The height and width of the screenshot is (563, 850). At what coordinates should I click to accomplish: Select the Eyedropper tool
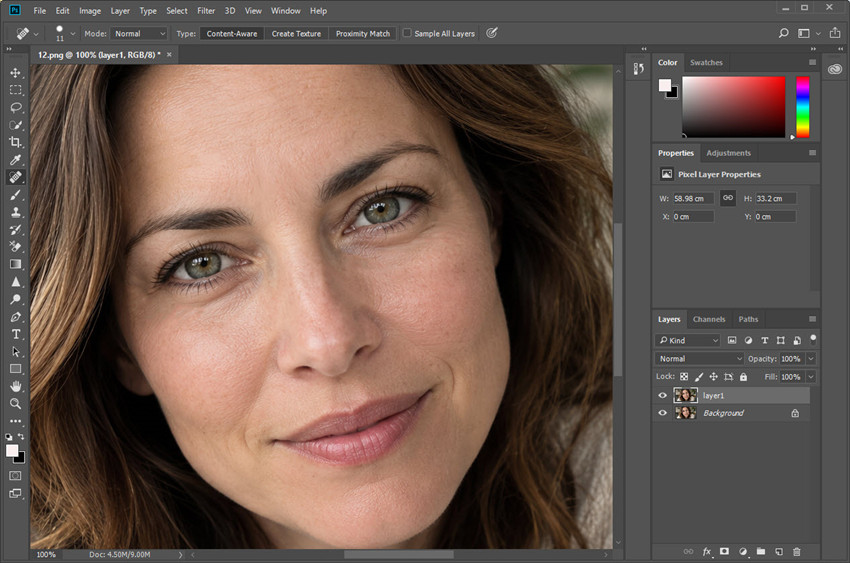coord(15,159)
